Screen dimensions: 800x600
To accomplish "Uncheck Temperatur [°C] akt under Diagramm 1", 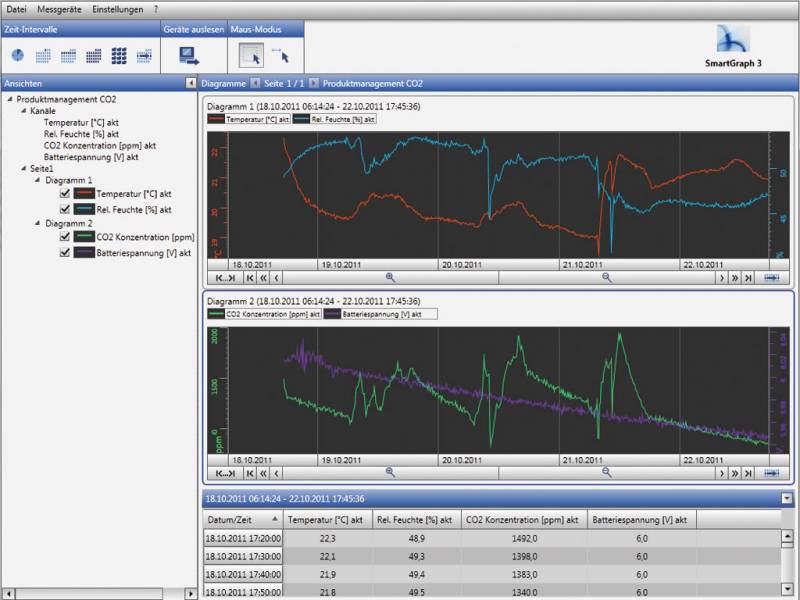I will coord(65,193).
